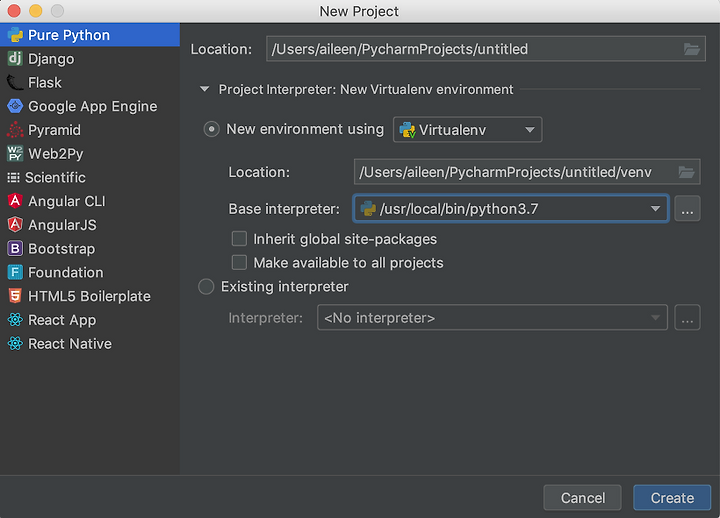Click the Cancel button
The image size is (720, 518).
582,498
